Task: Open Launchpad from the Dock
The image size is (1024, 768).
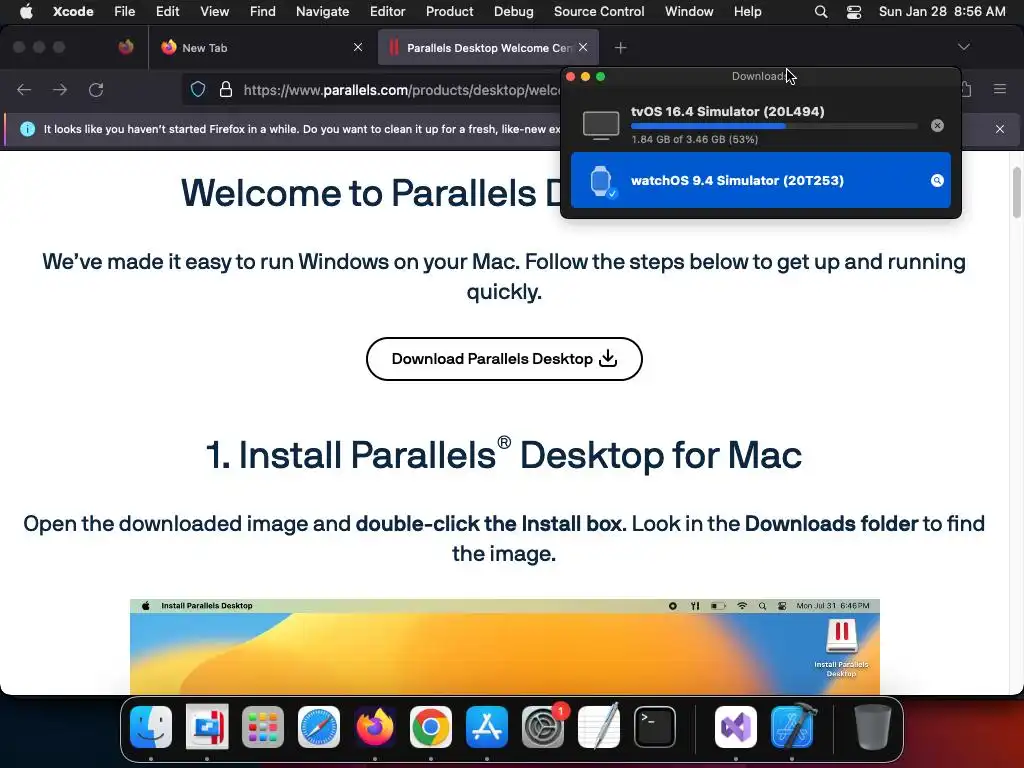Action: [263, 727]
